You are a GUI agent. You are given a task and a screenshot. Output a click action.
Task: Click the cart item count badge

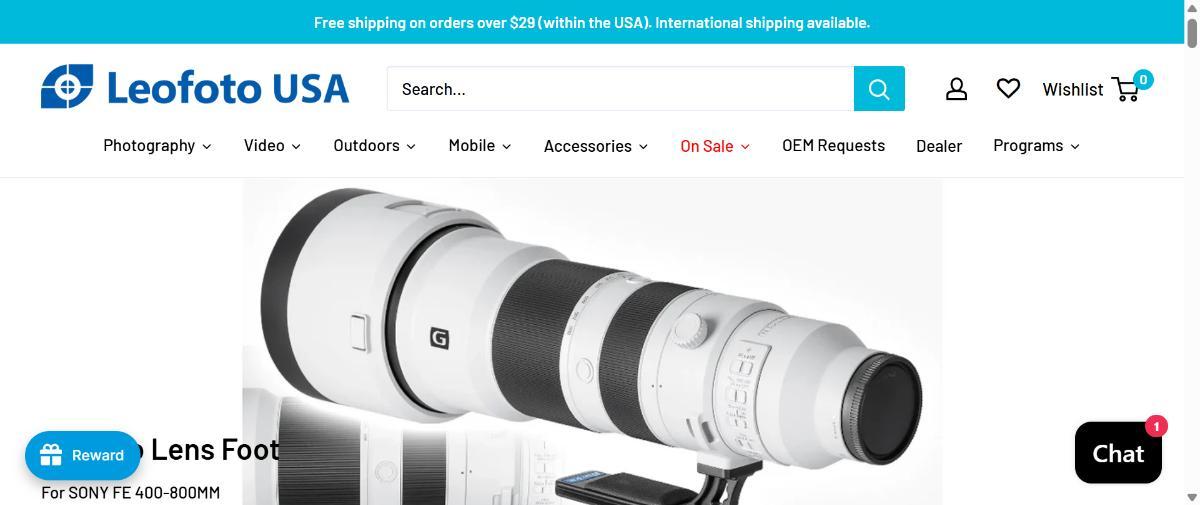point(1143,79)
